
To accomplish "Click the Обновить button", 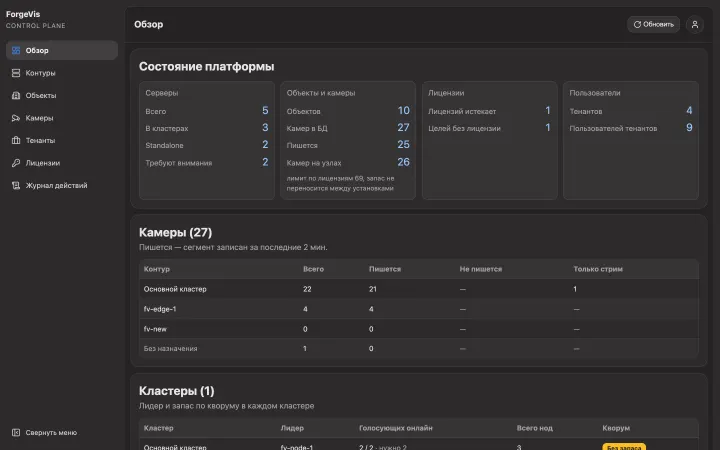I will click(x=653, y=24).
